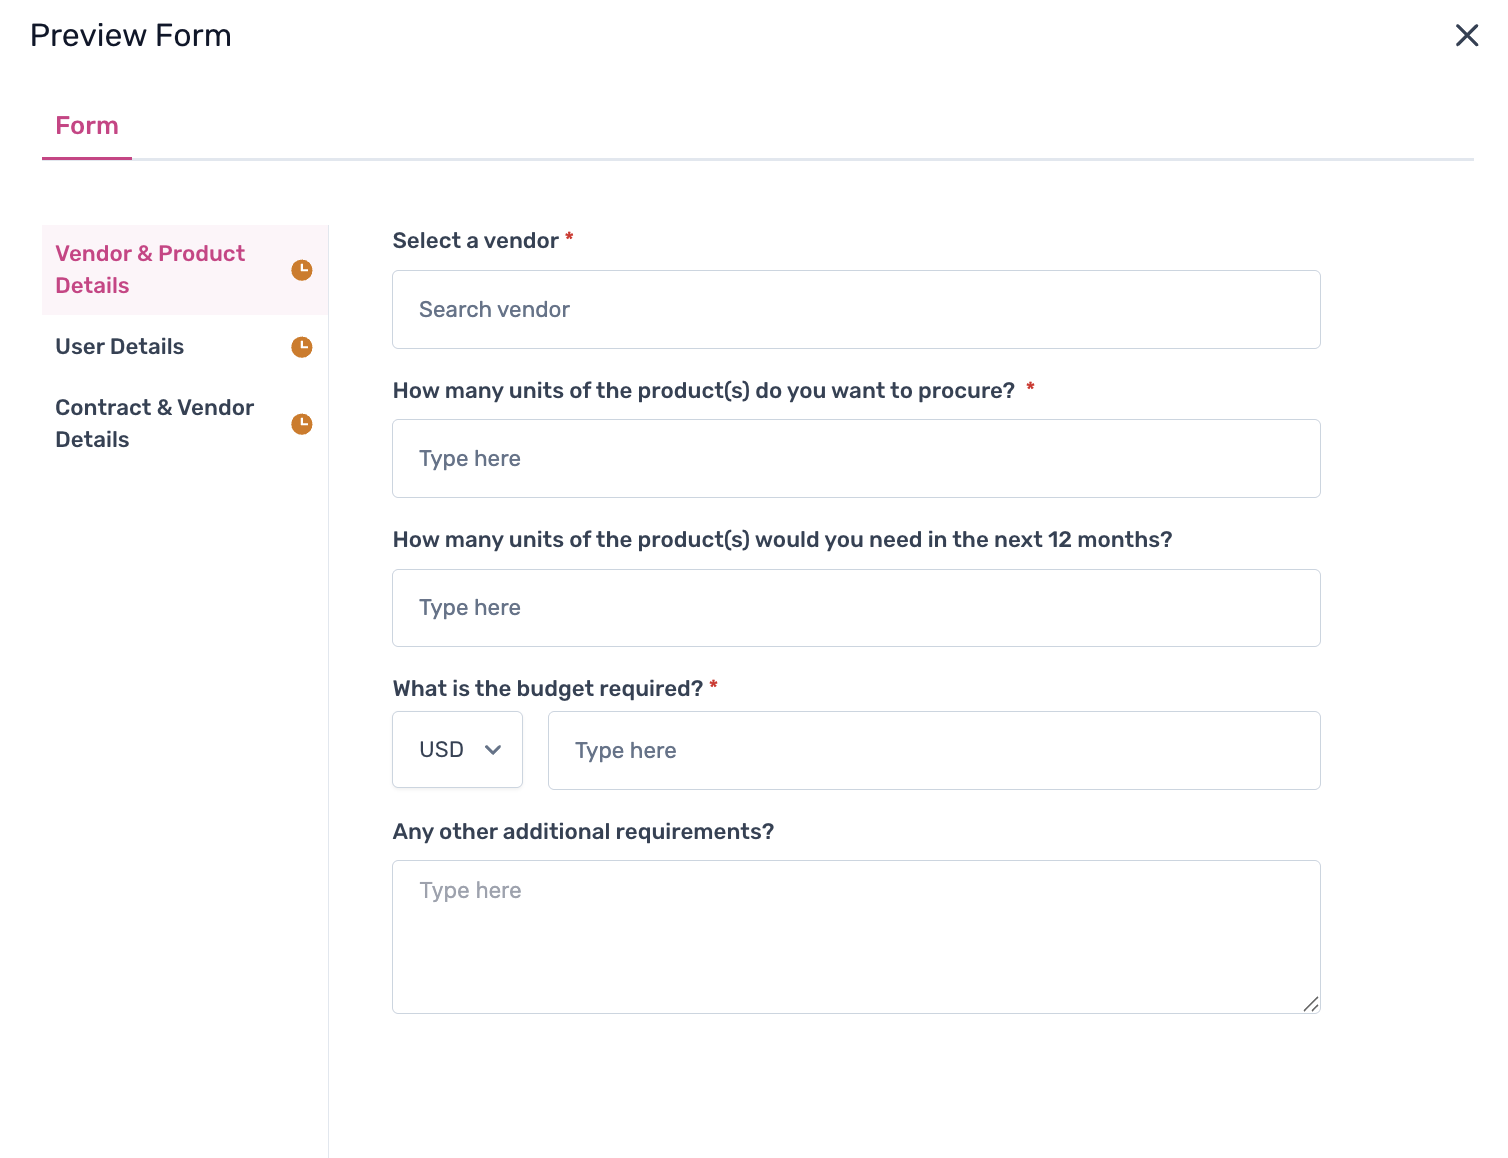Focus the Search vendor field
The height and width of the screenshot is (1158, 1508).
point(856,310)
